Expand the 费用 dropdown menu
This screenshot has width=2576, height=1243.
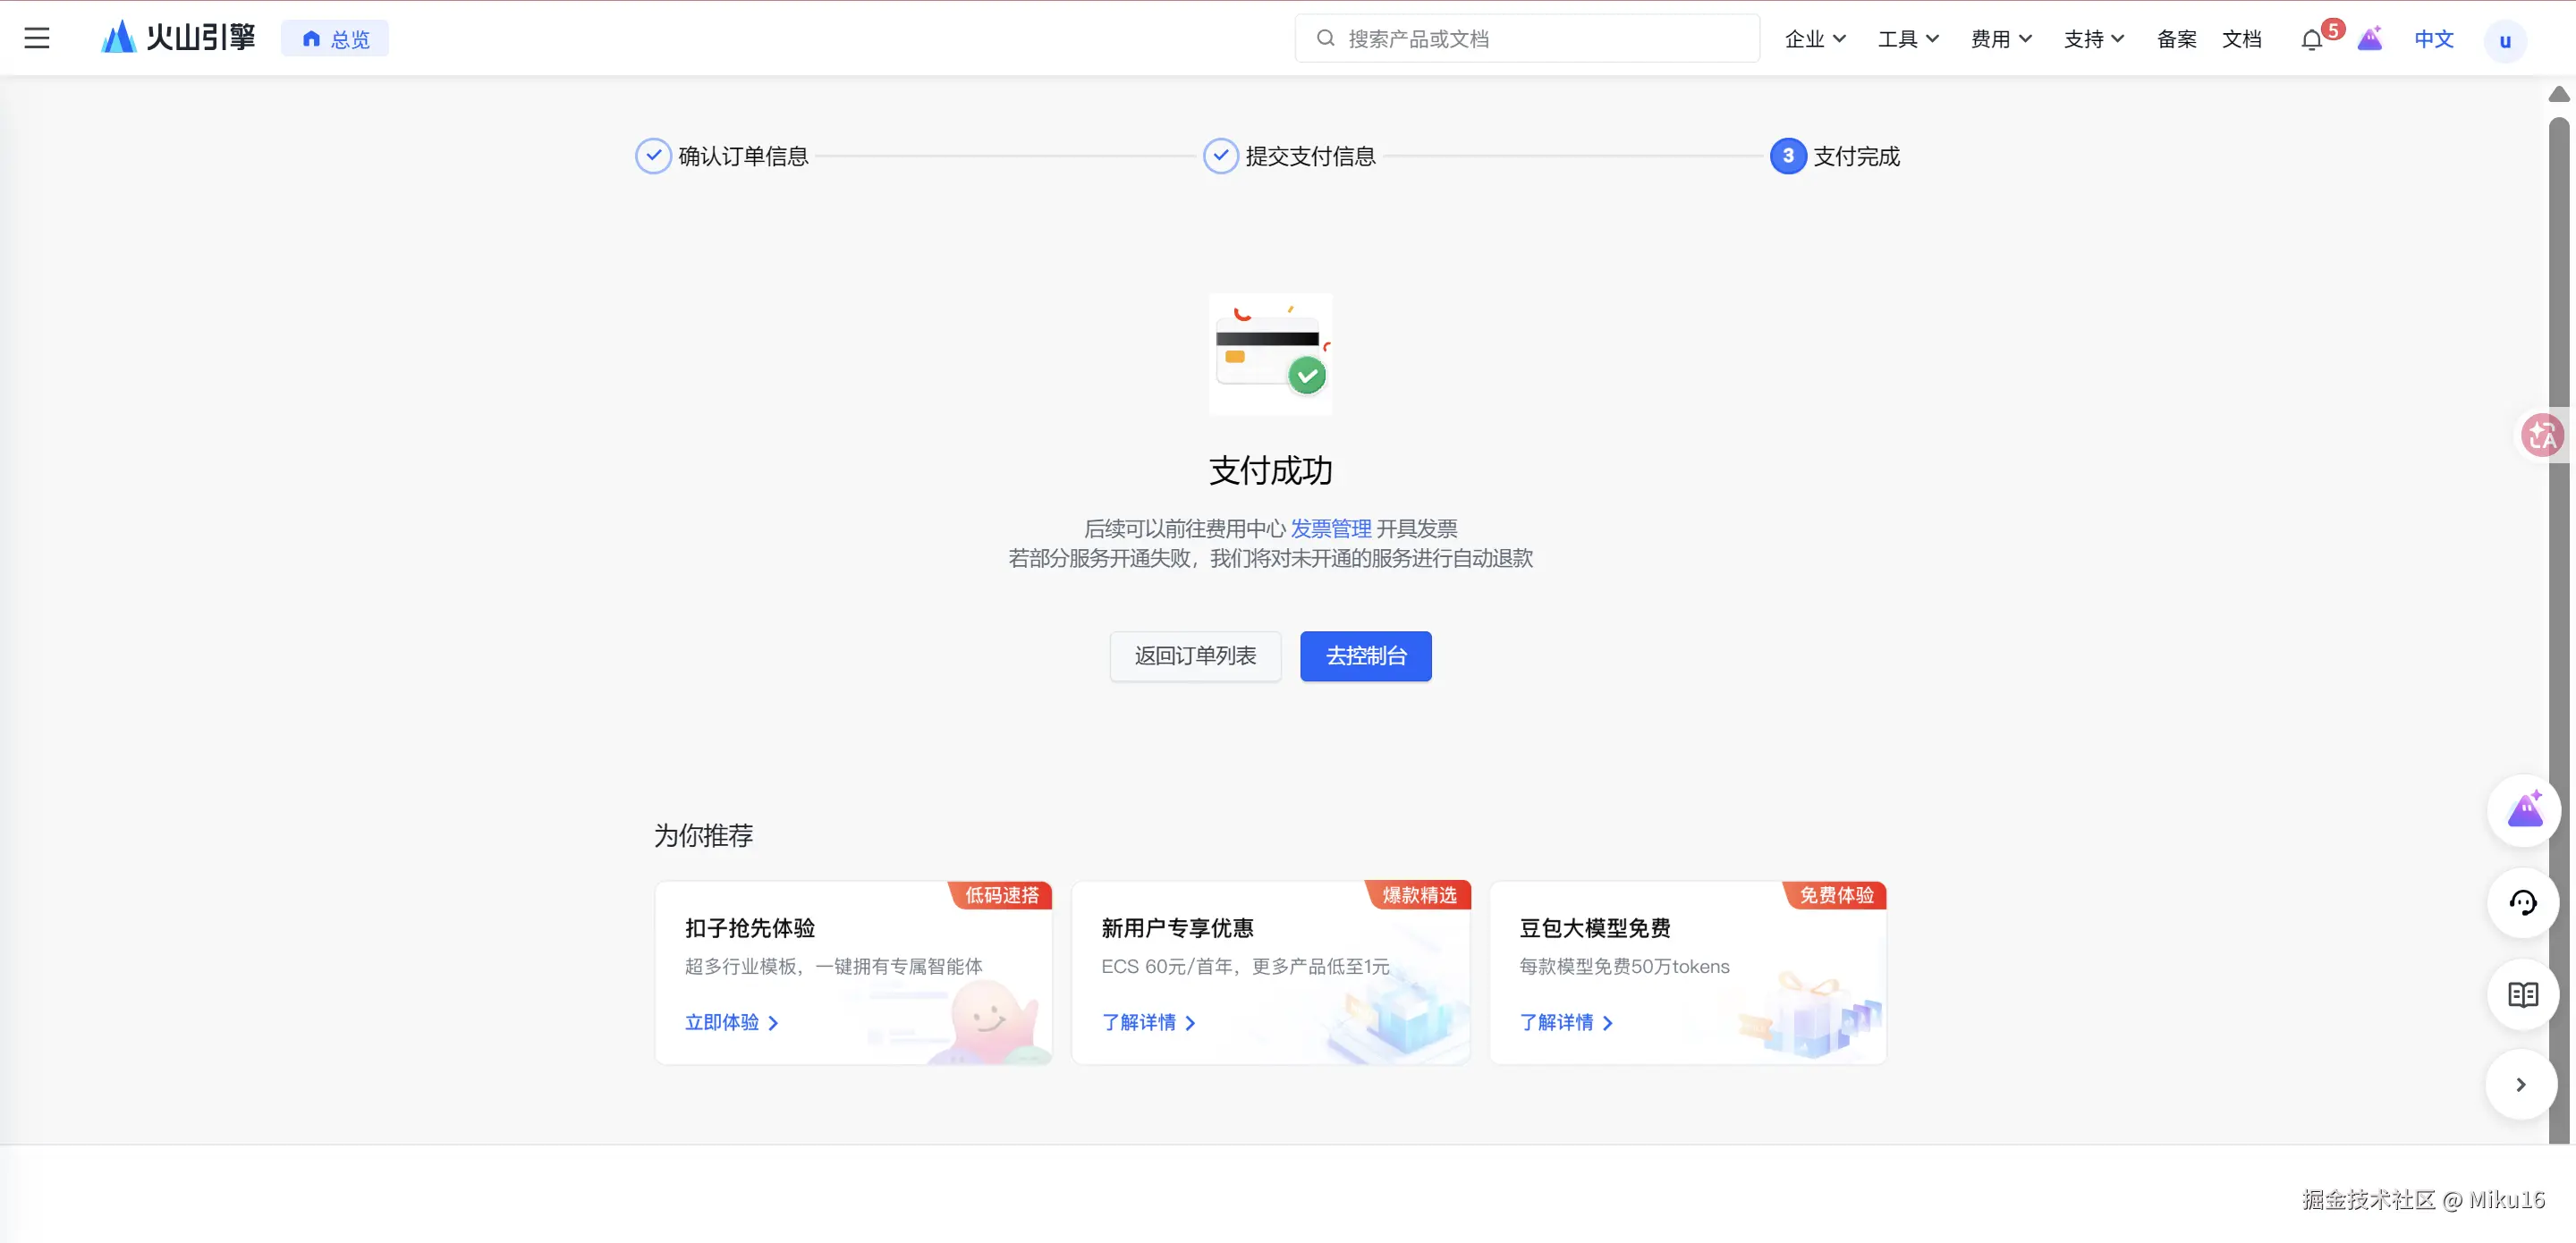tap(2001, 39)
